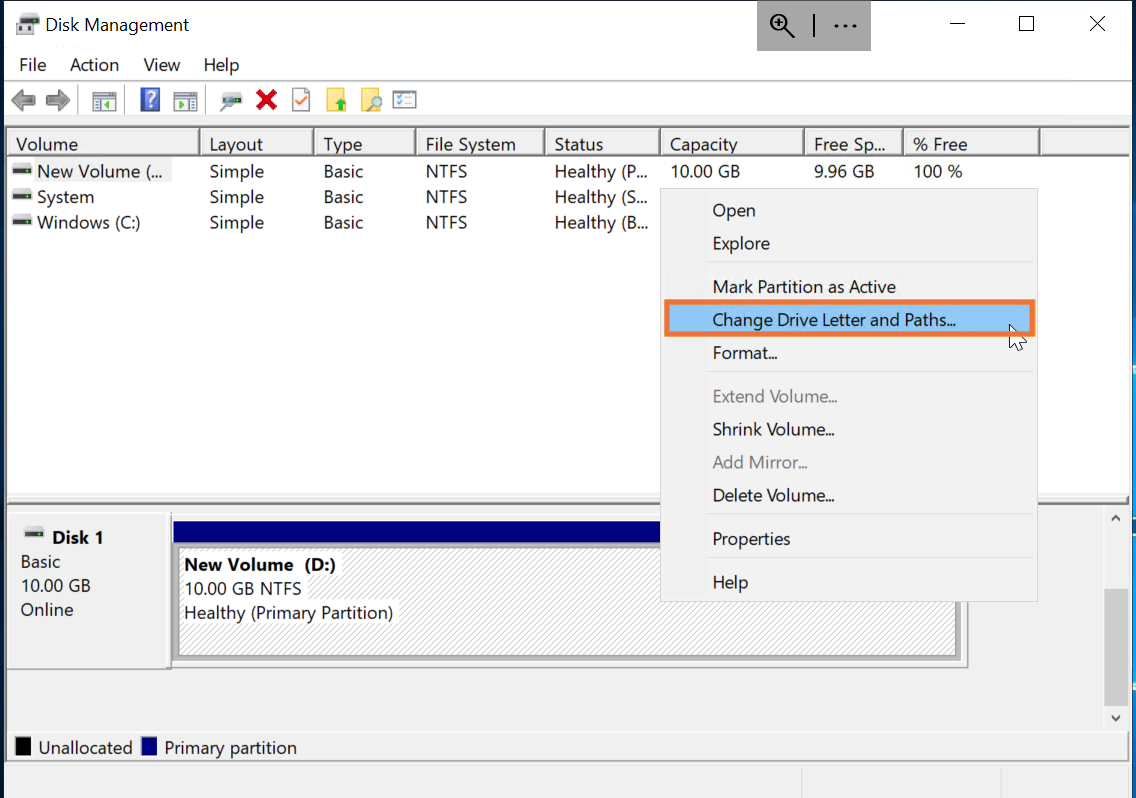Viewport: 1136px width, 798px height.
Task: Select the Disk 1 label panel
Action: (88, 591)
